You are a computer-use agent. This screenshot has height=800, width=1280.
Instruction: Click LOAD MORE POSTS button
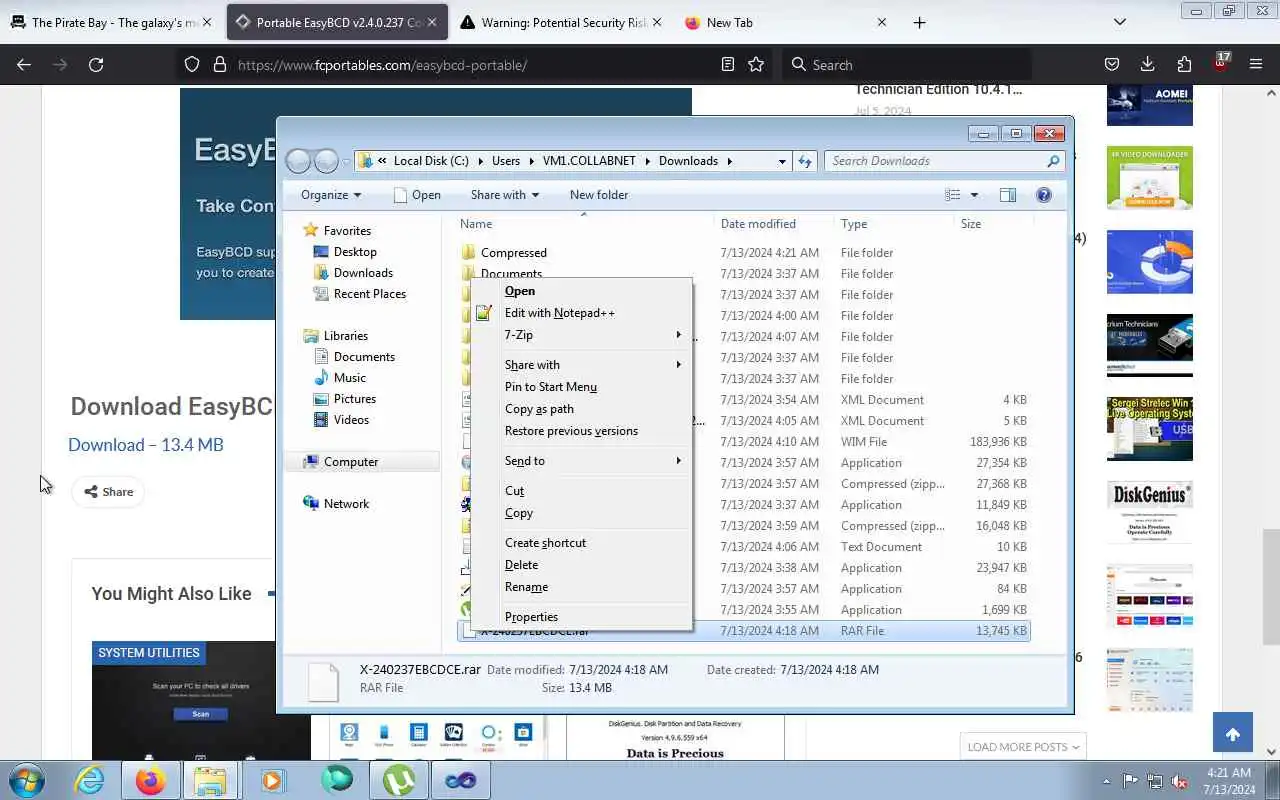click(1023, 747)
